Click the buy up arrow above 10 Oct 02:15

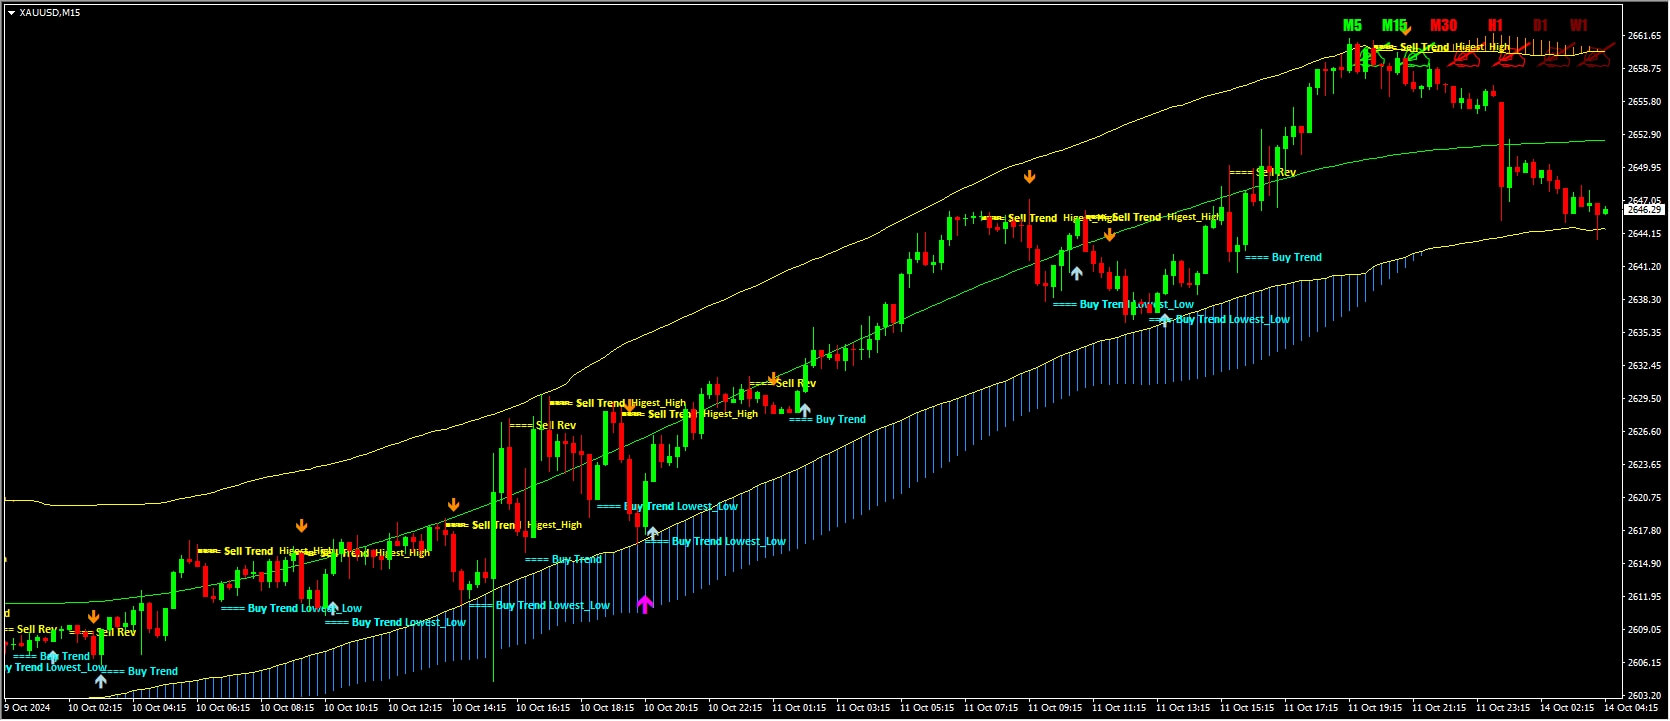tap(100, 681)
